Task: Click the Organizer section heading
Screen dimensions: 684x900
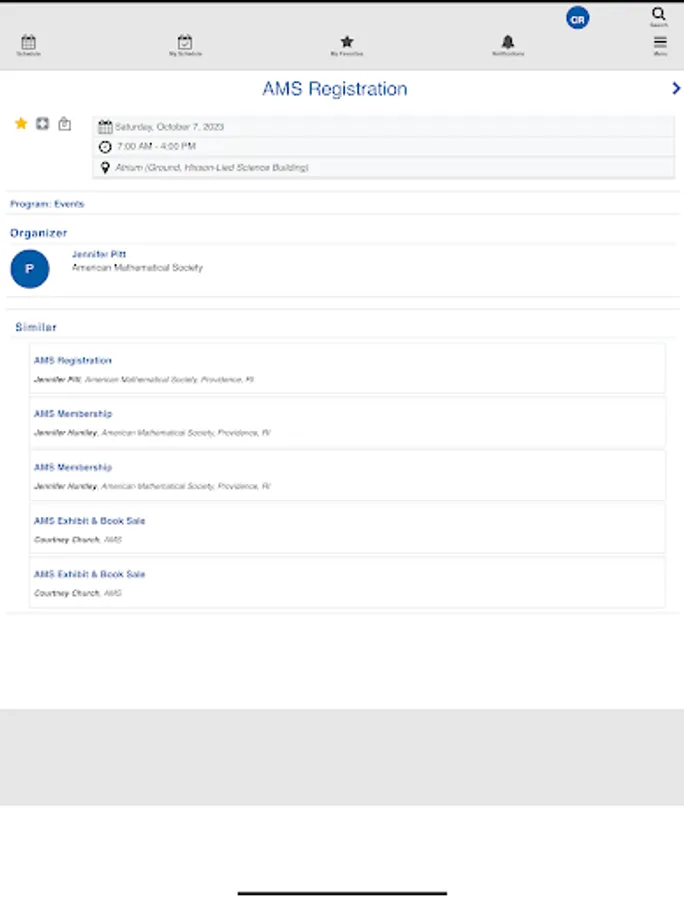Action: 38,233
